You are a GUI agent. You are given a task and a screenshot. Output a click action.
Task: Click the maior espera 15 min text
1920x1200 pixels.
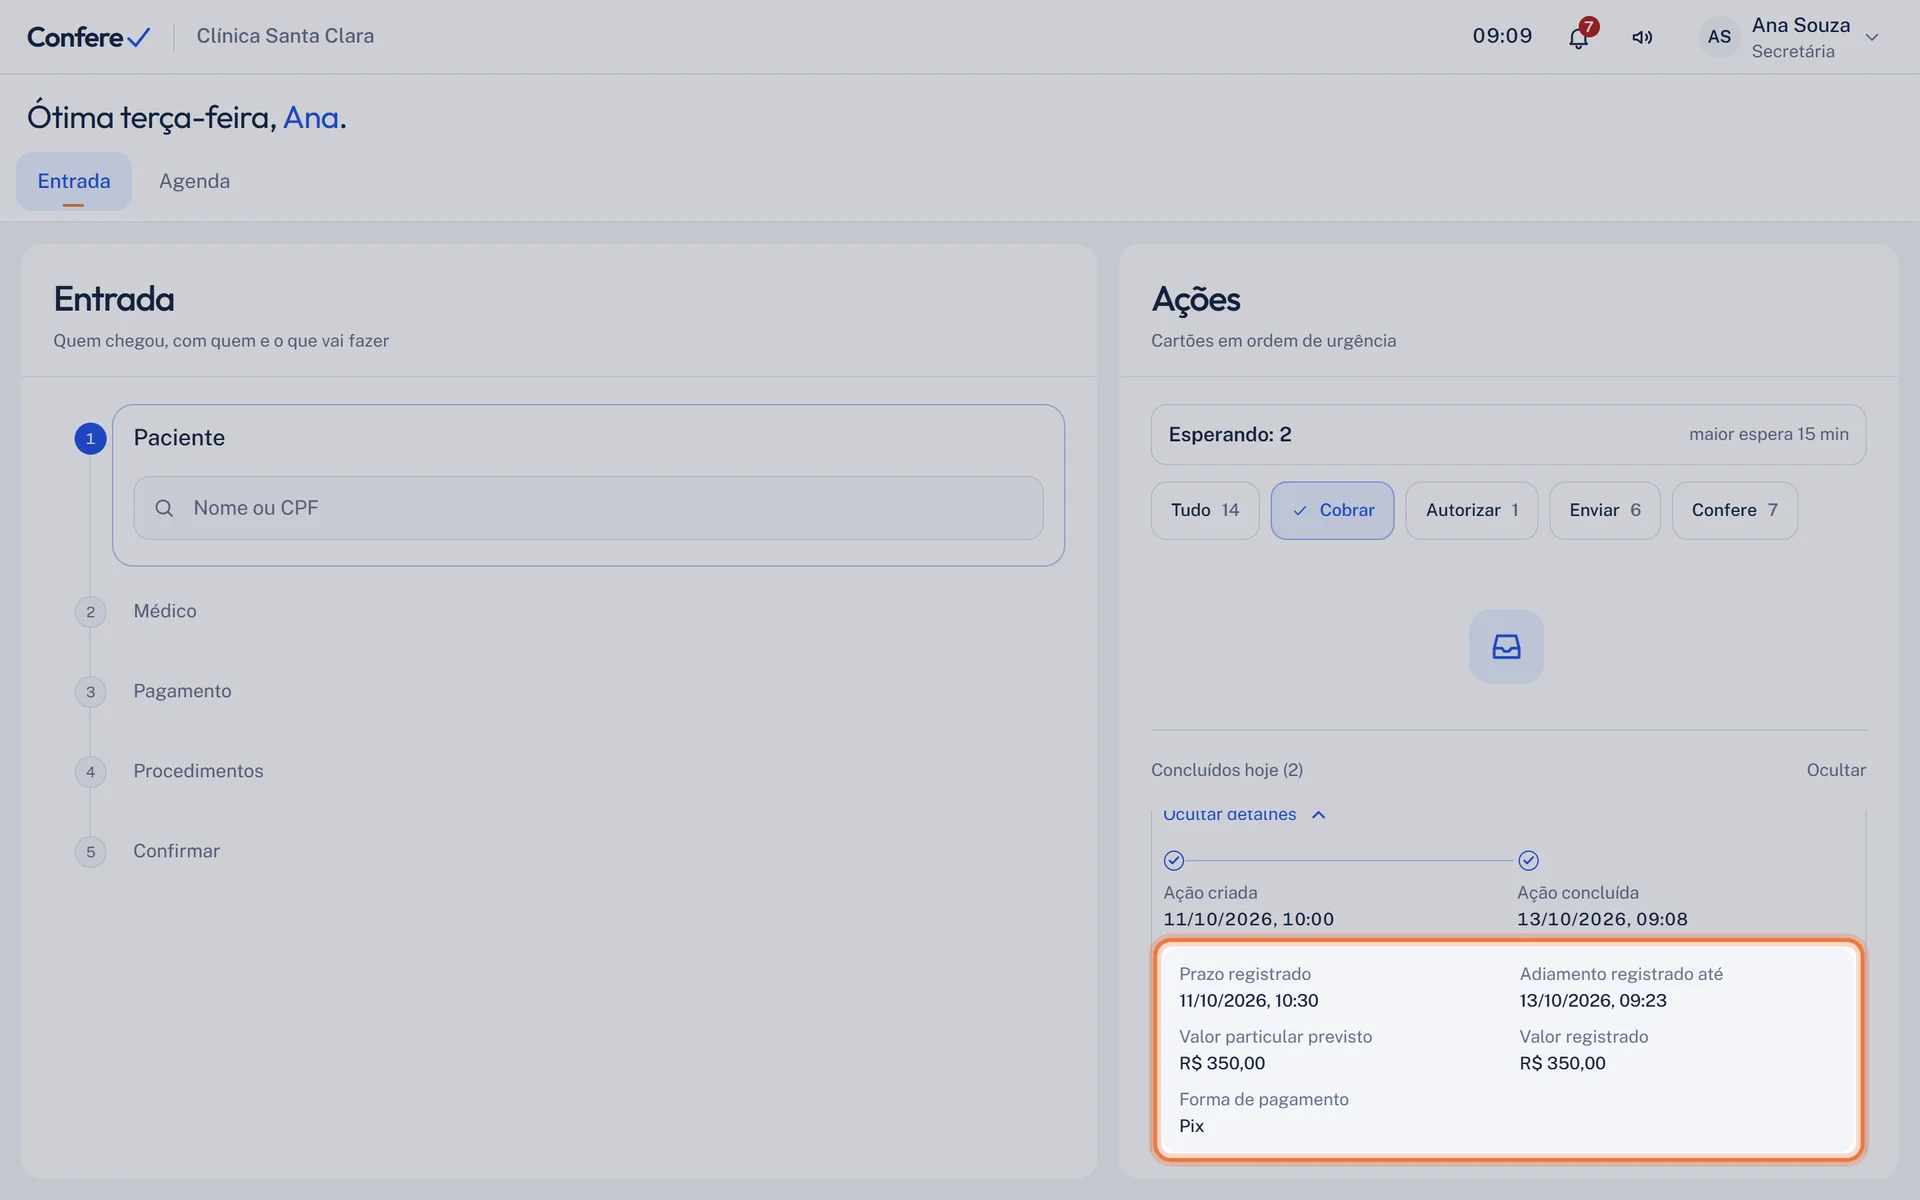(x=1768, y=434)
